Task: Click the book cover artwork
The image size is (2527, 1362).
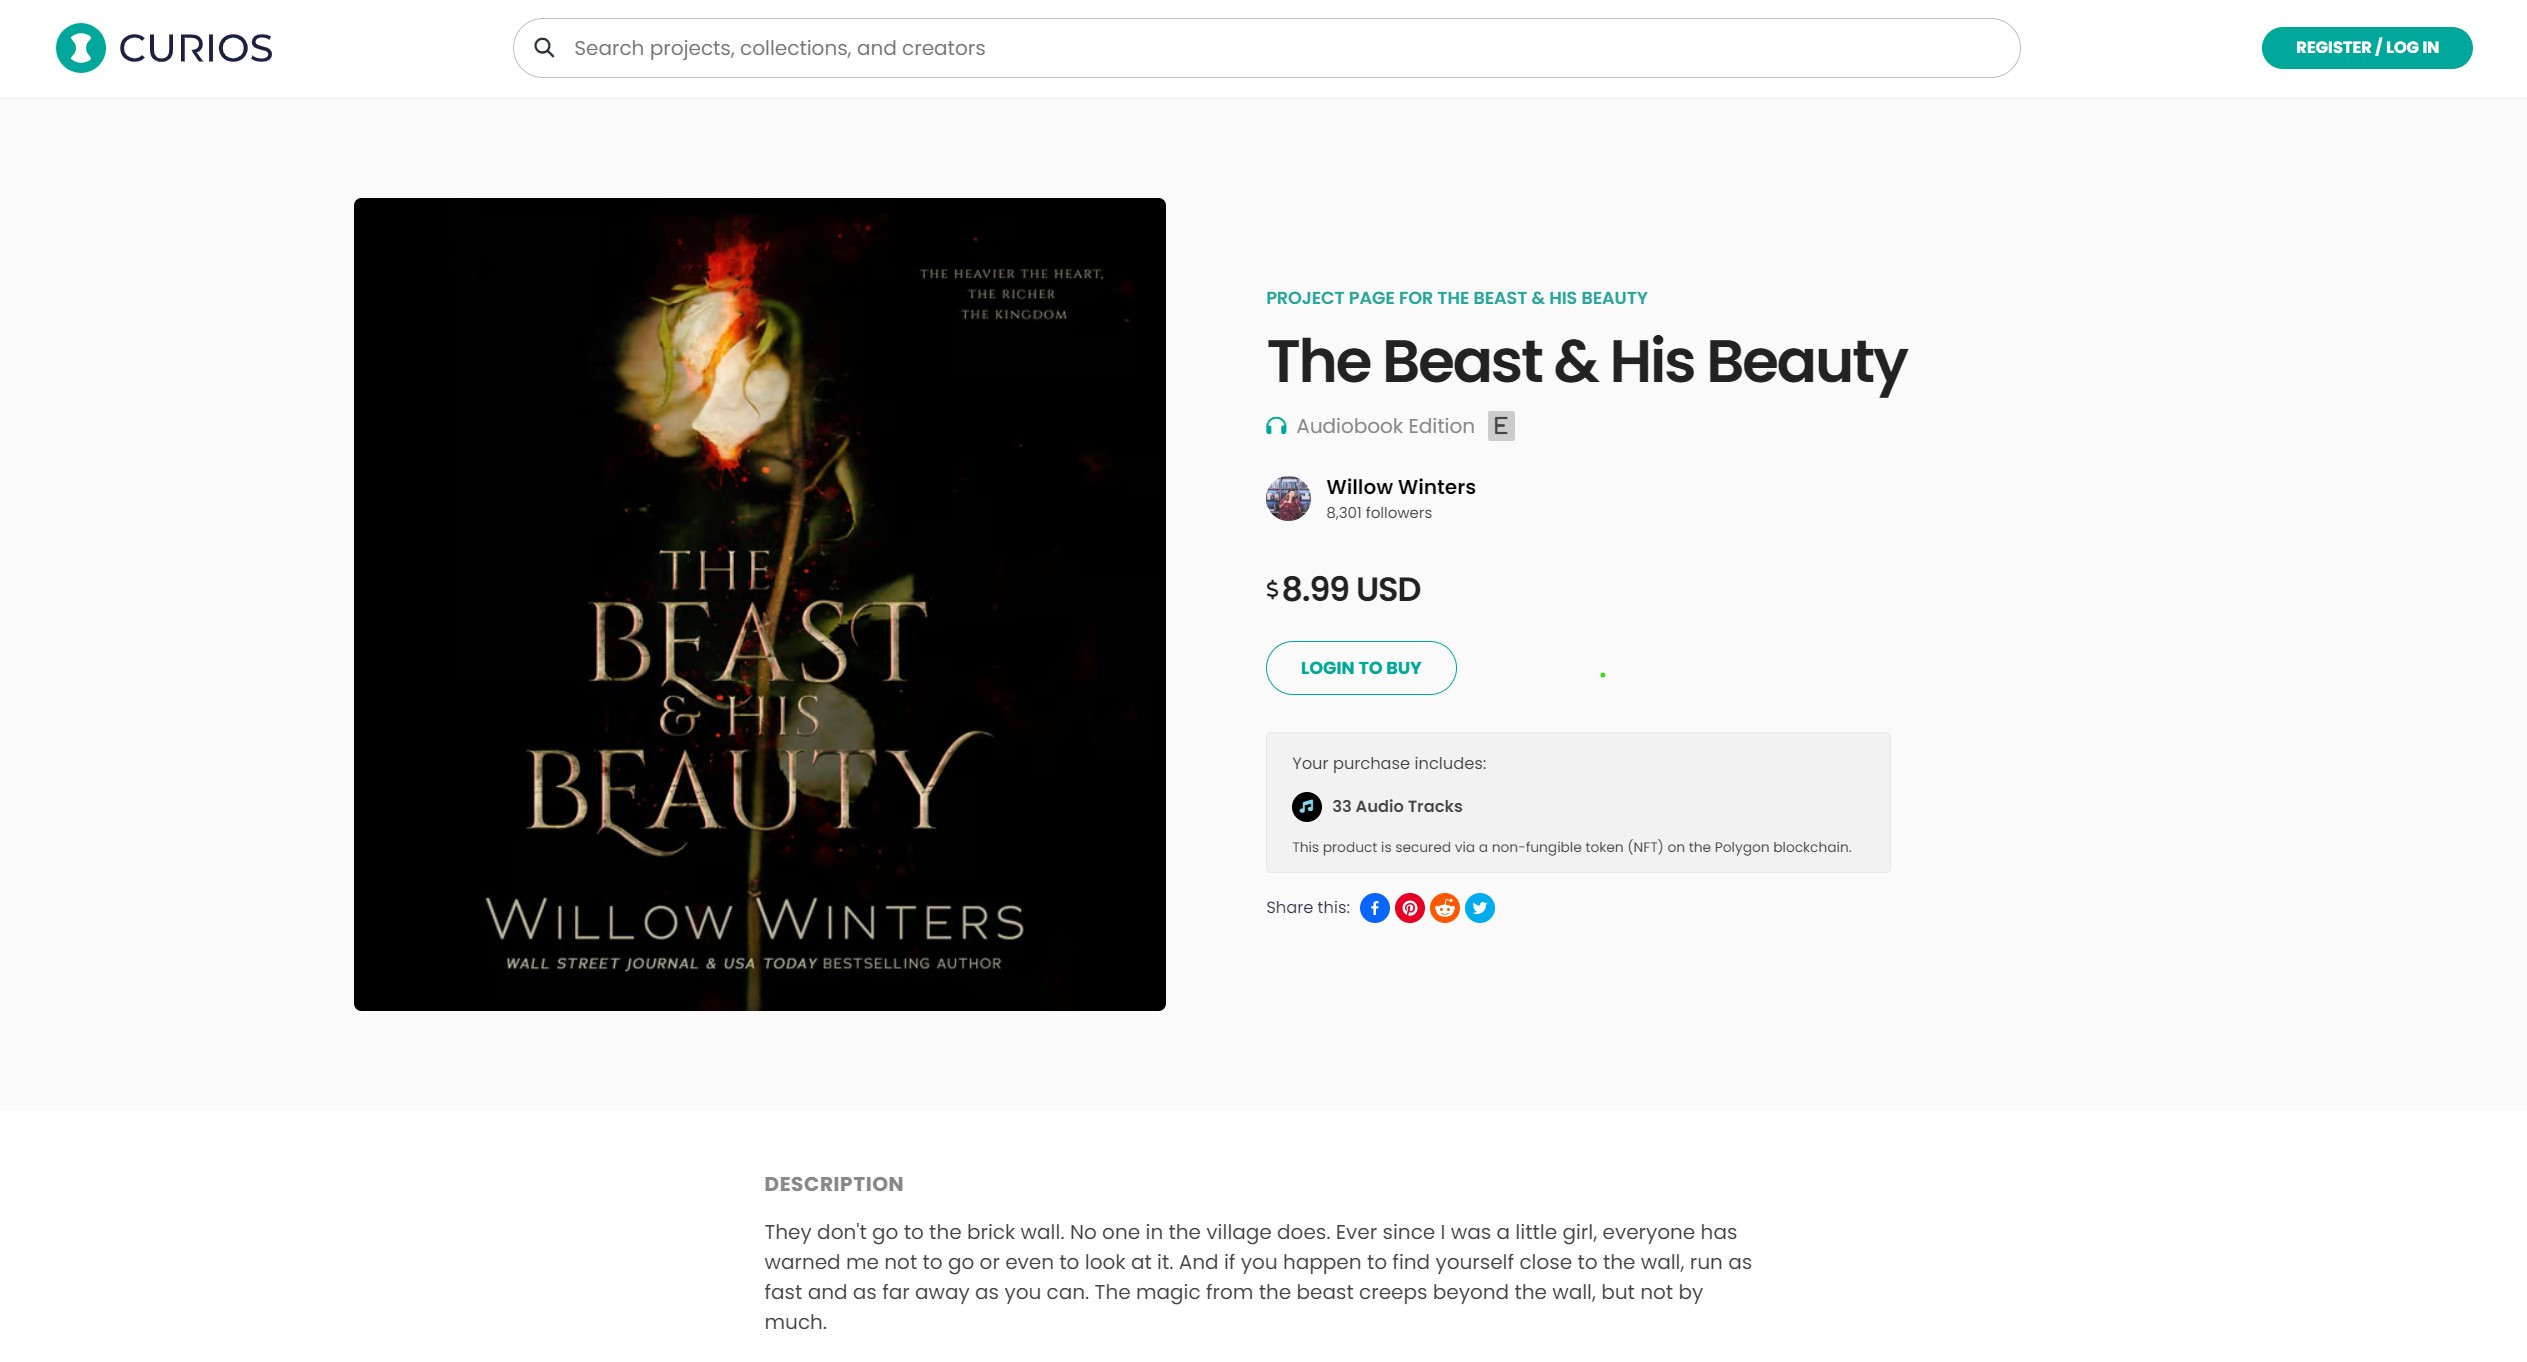Action: click(x=760, y=604)
